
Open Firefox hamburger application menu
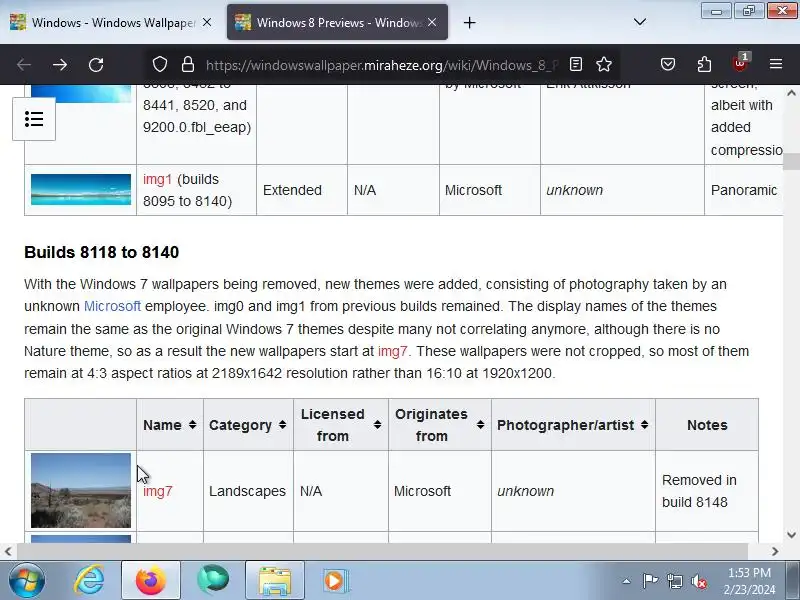pyautogui.click(x=776, y=64)
